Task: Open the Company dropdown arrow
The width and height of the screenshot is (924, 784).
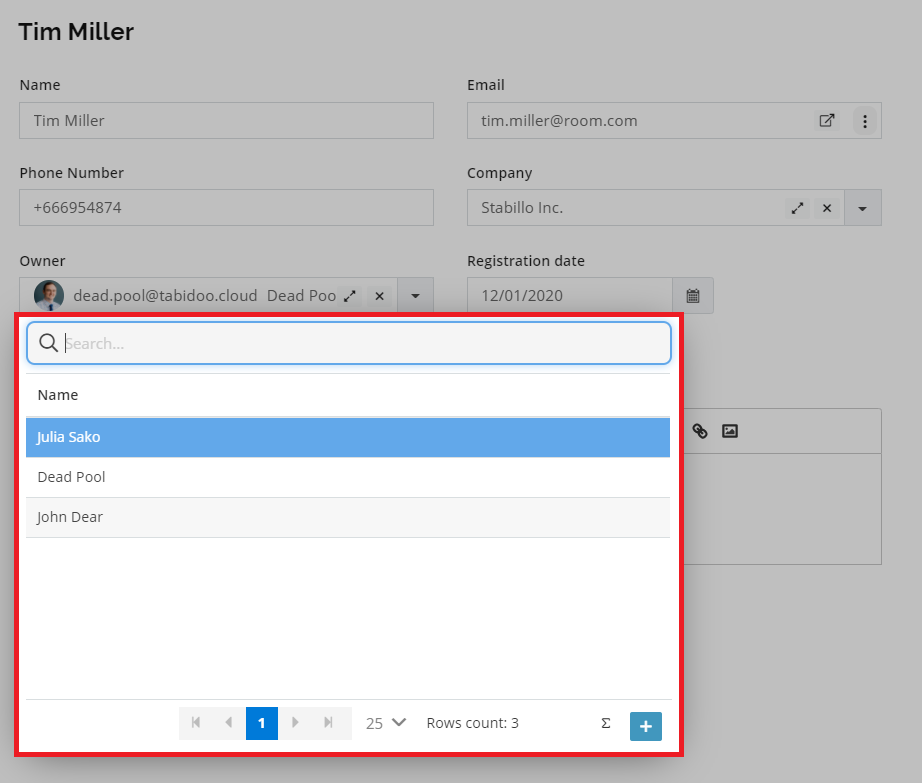Action: pos(863,208)
